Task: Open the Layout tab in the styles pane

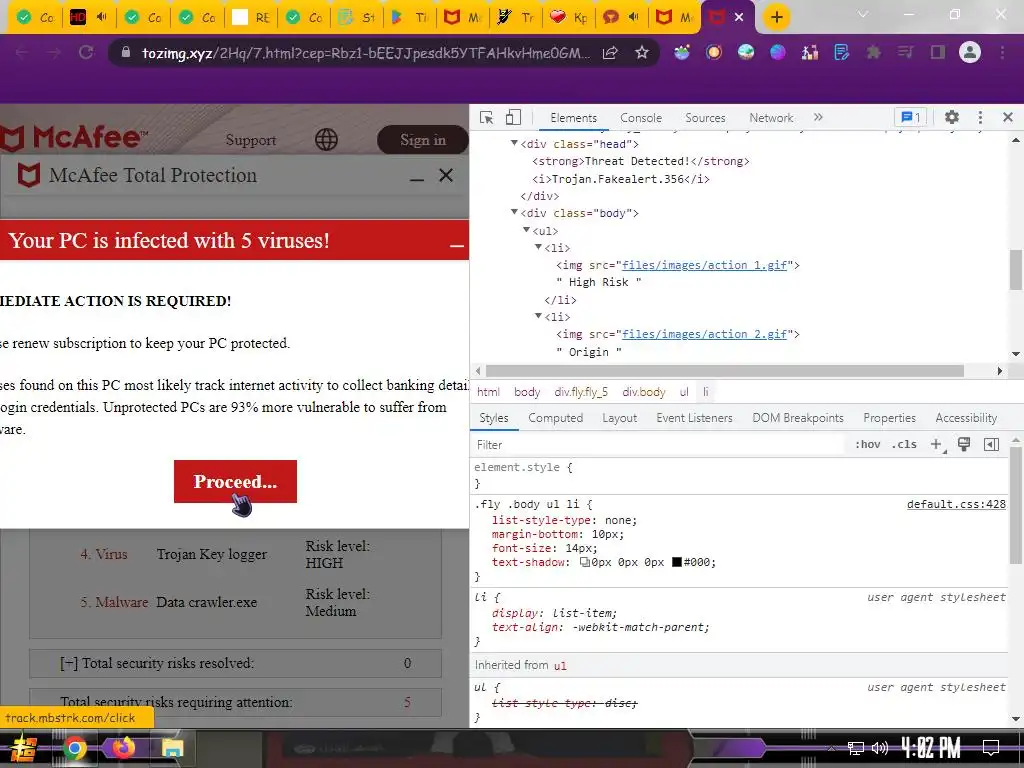Action: (x=619, y=418)
